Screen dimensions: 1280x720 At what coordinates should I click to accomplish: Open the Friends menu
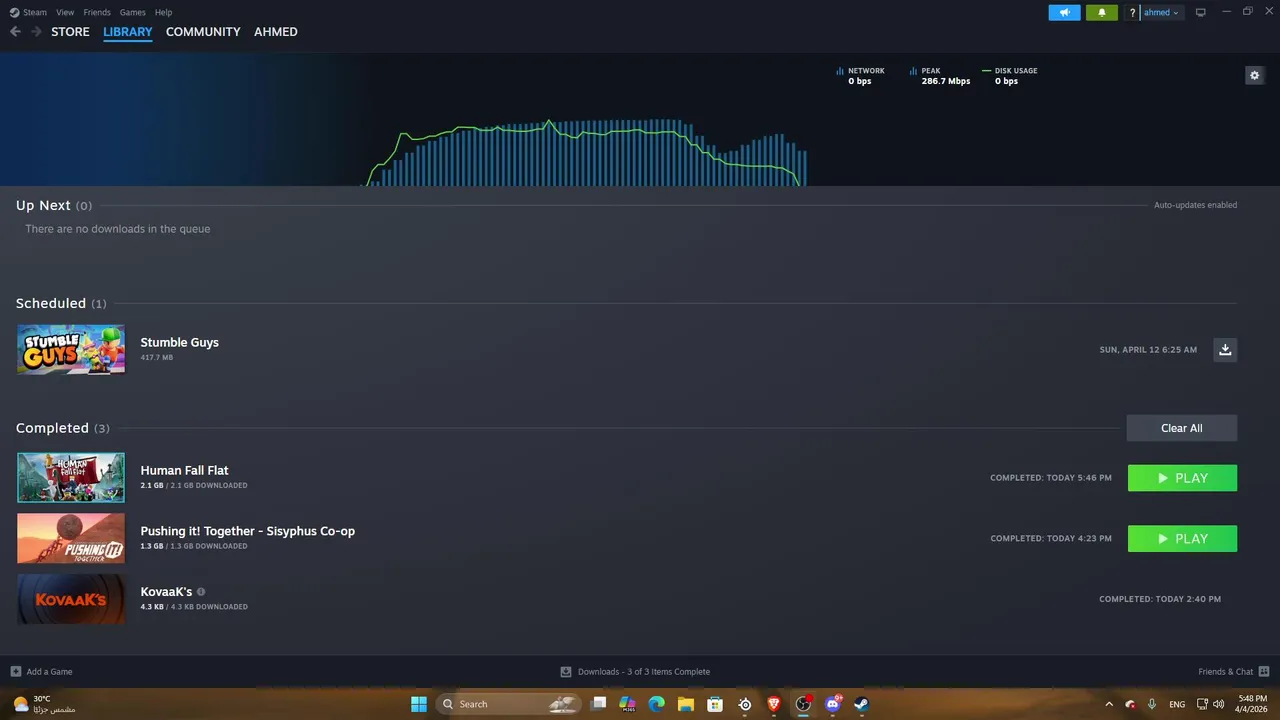click(x=97, y=12)
